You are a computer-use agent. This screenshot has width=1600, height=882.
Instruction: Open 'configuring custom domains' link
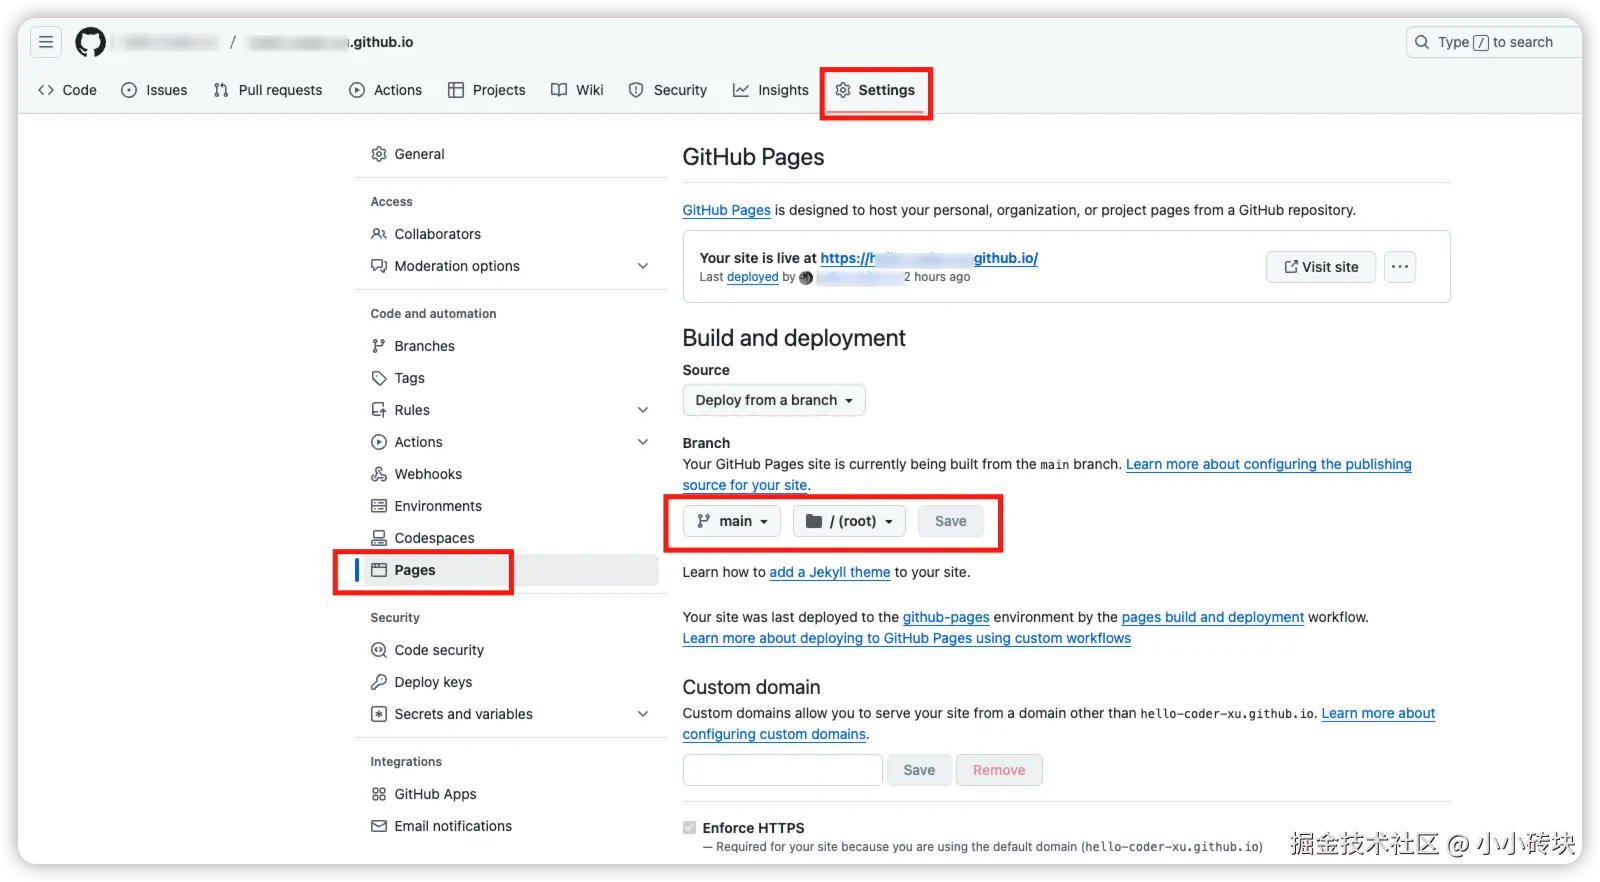click(x=774, y=734)
